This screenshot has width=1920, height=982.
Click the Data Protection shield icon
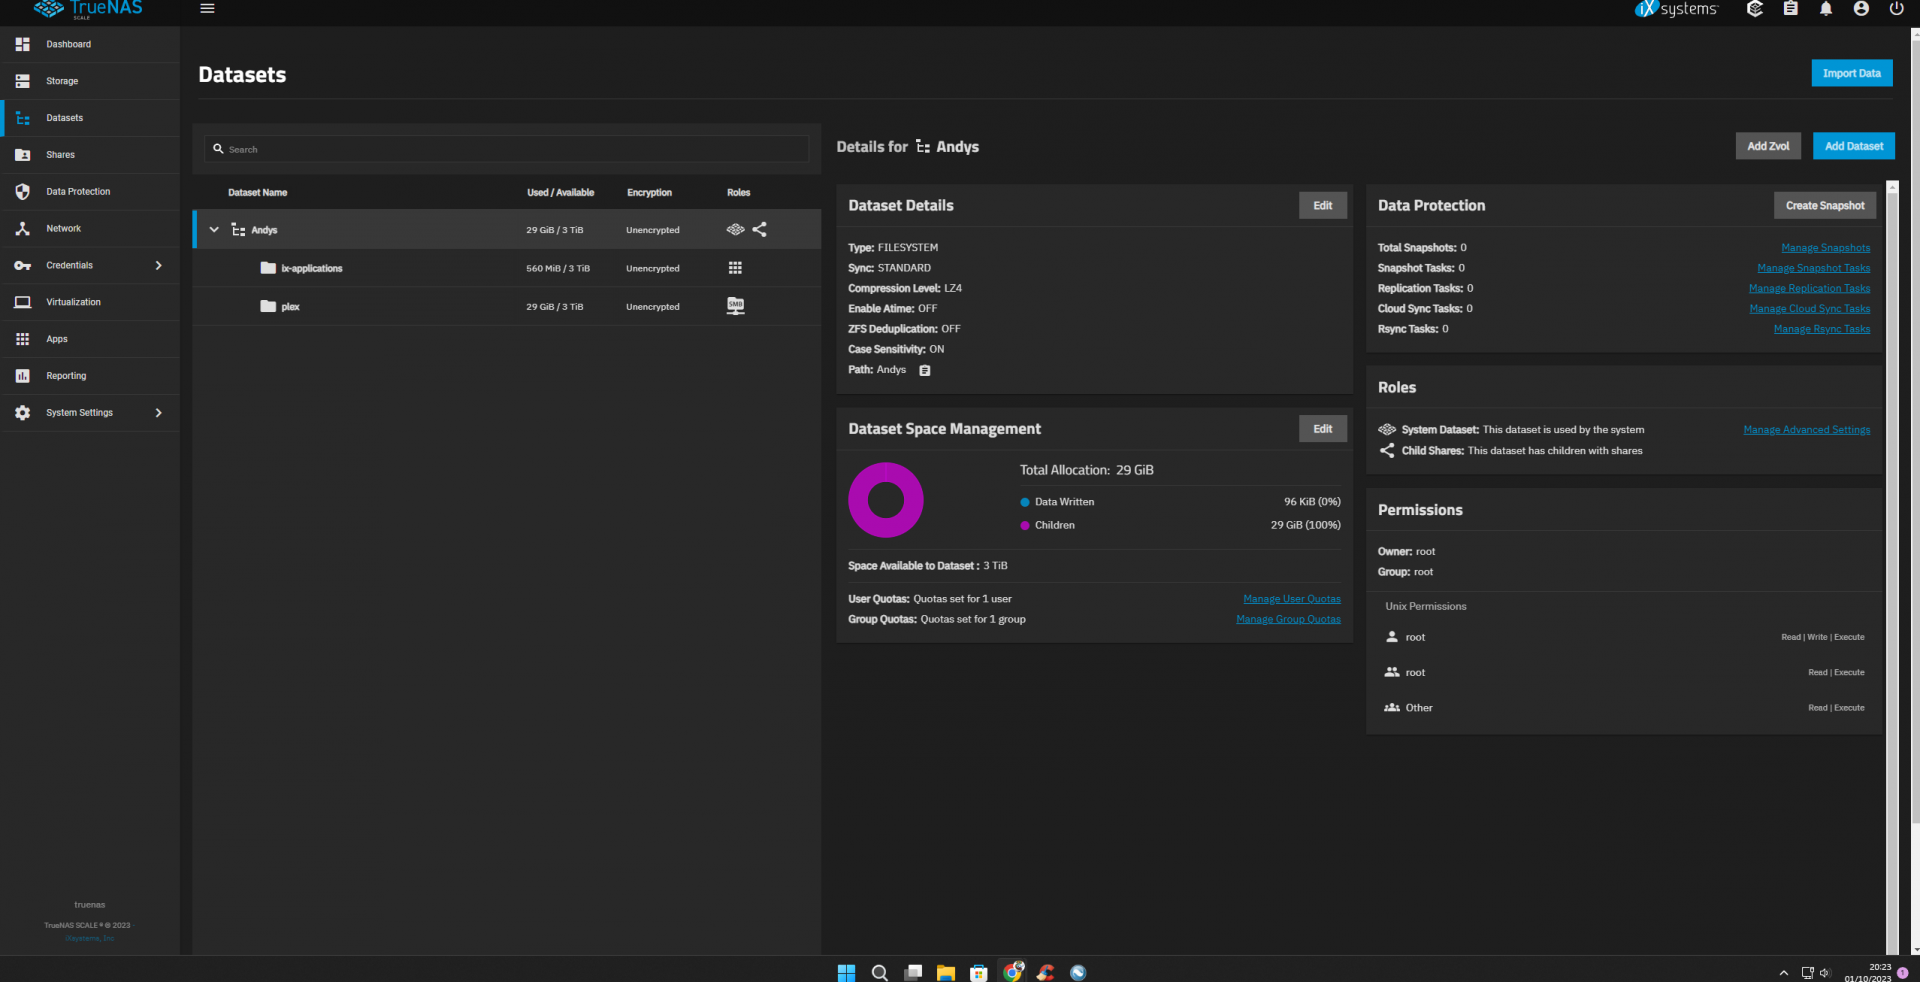[x=22, y=191]
